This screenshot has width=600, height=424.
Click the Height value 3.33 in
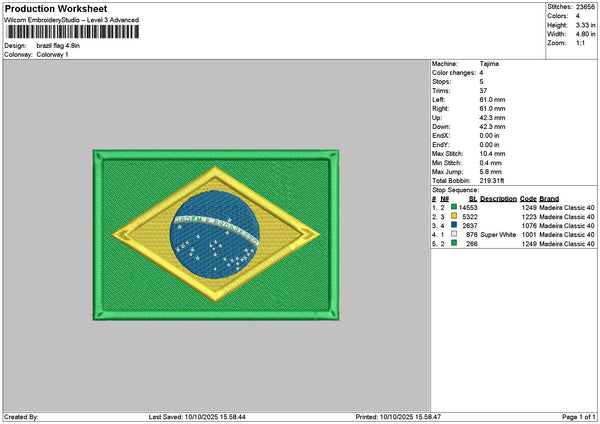click(585, 25)
